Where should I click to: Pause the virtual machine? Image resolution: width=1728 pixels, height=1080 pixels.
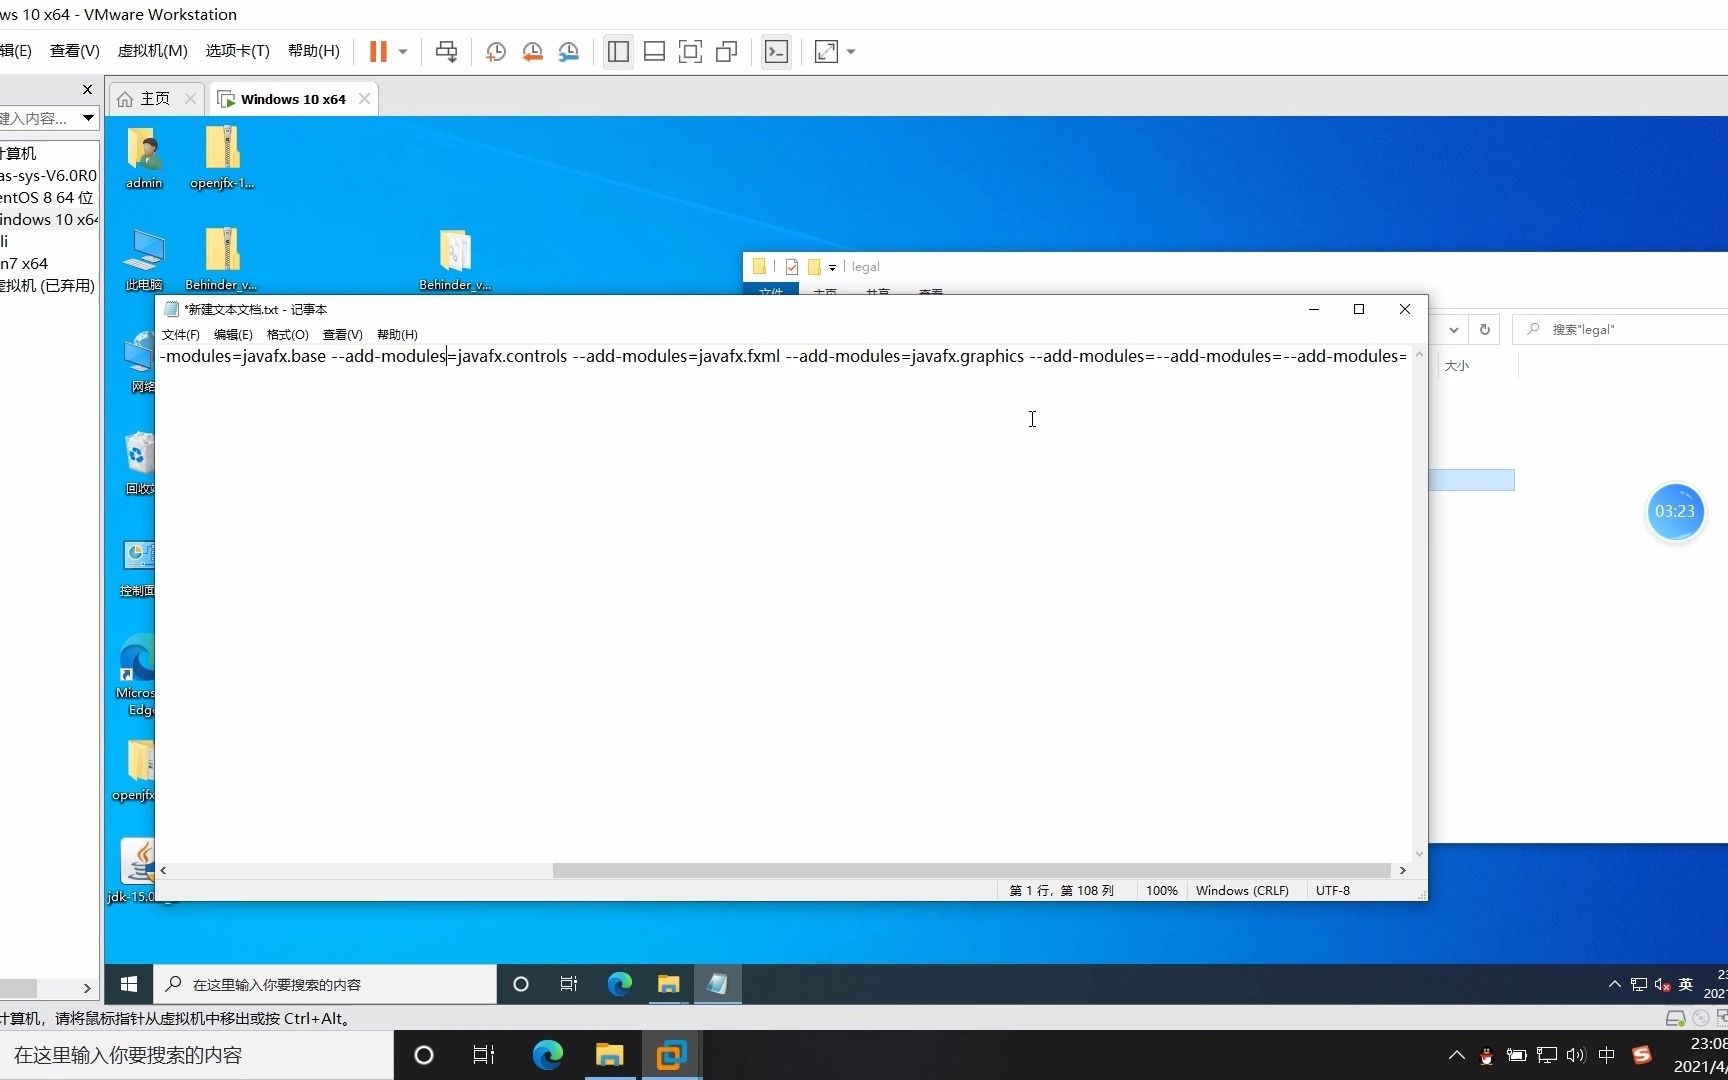(x=378, y=51)
